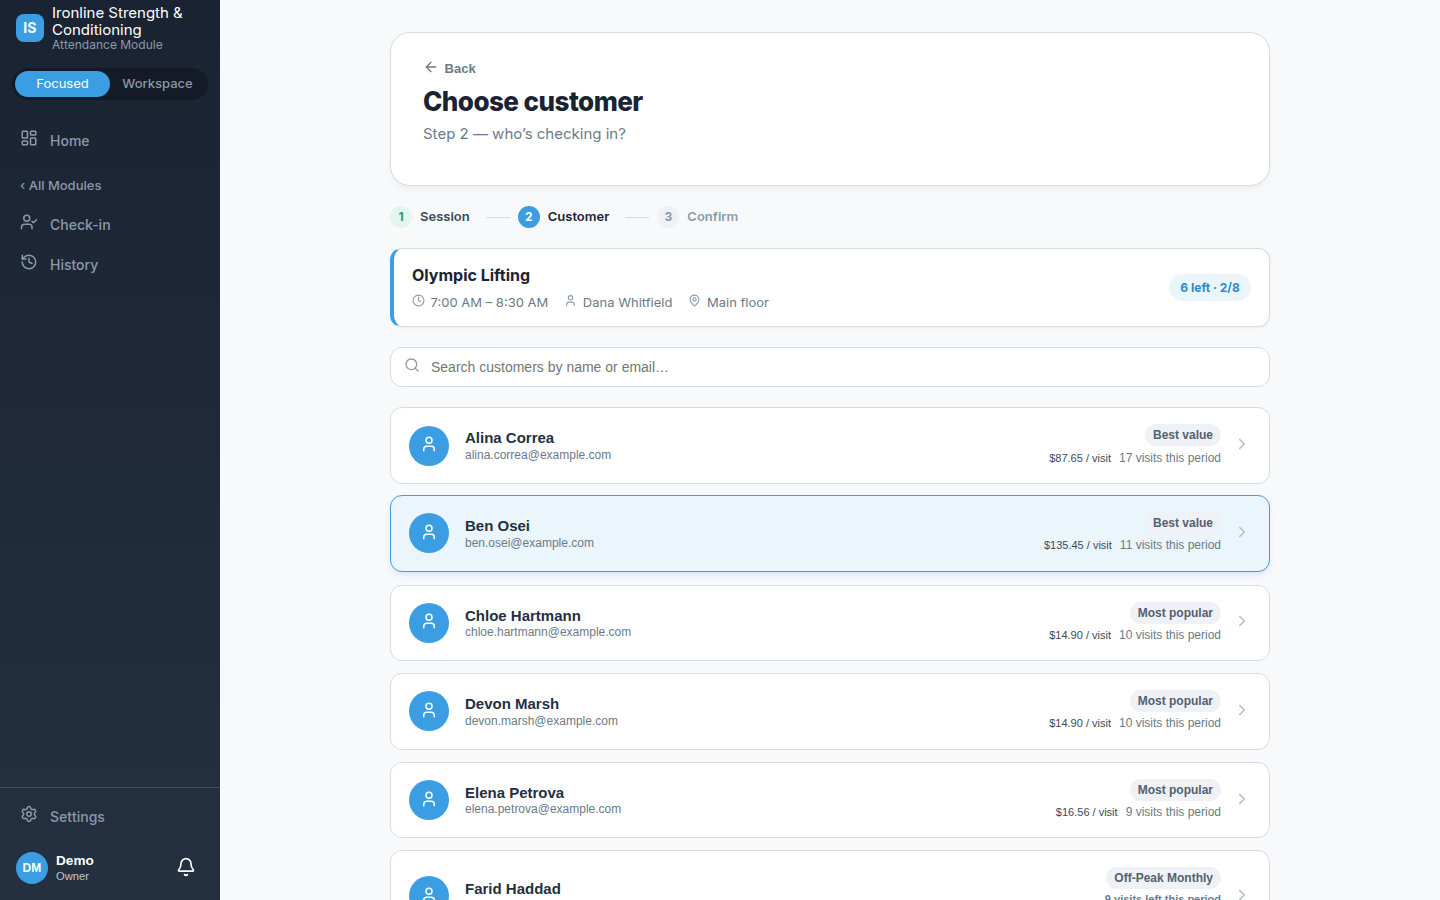This screenshot has width=1440, height=900.
Task: Return to All Modules
Action: [61, 186]
